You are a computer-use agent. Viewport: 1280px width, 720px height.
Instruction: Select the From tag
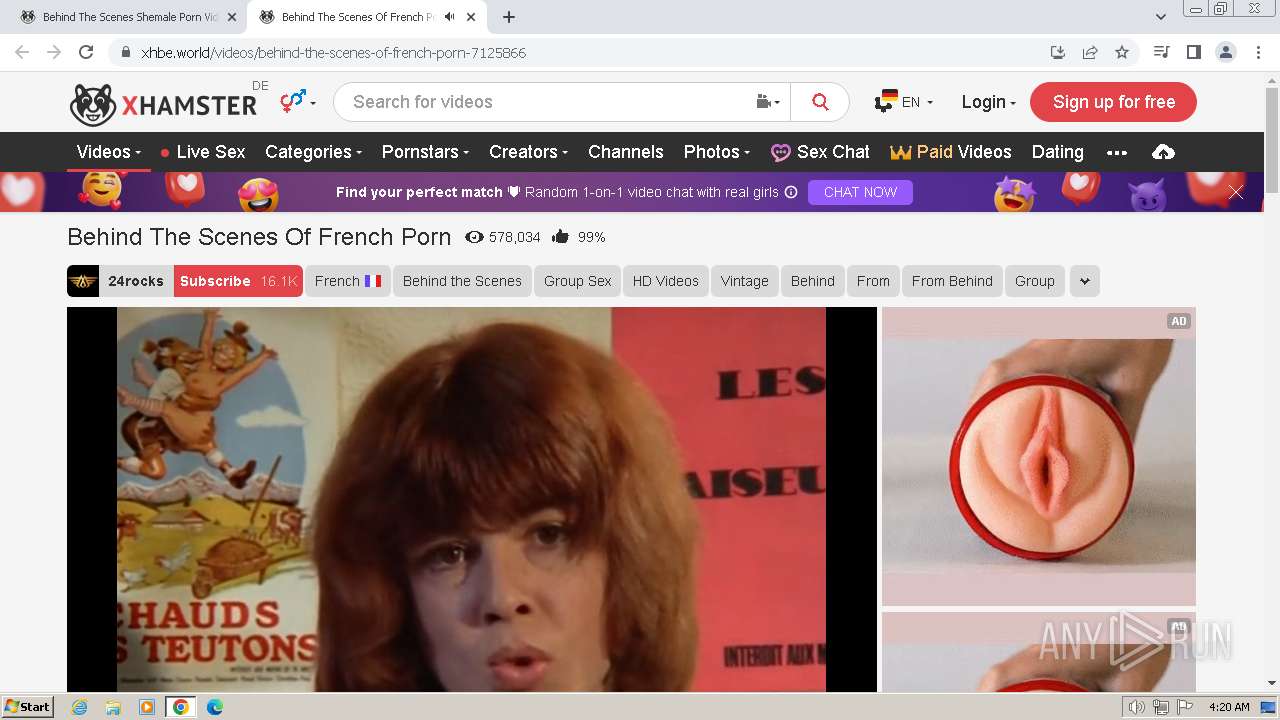873,281
